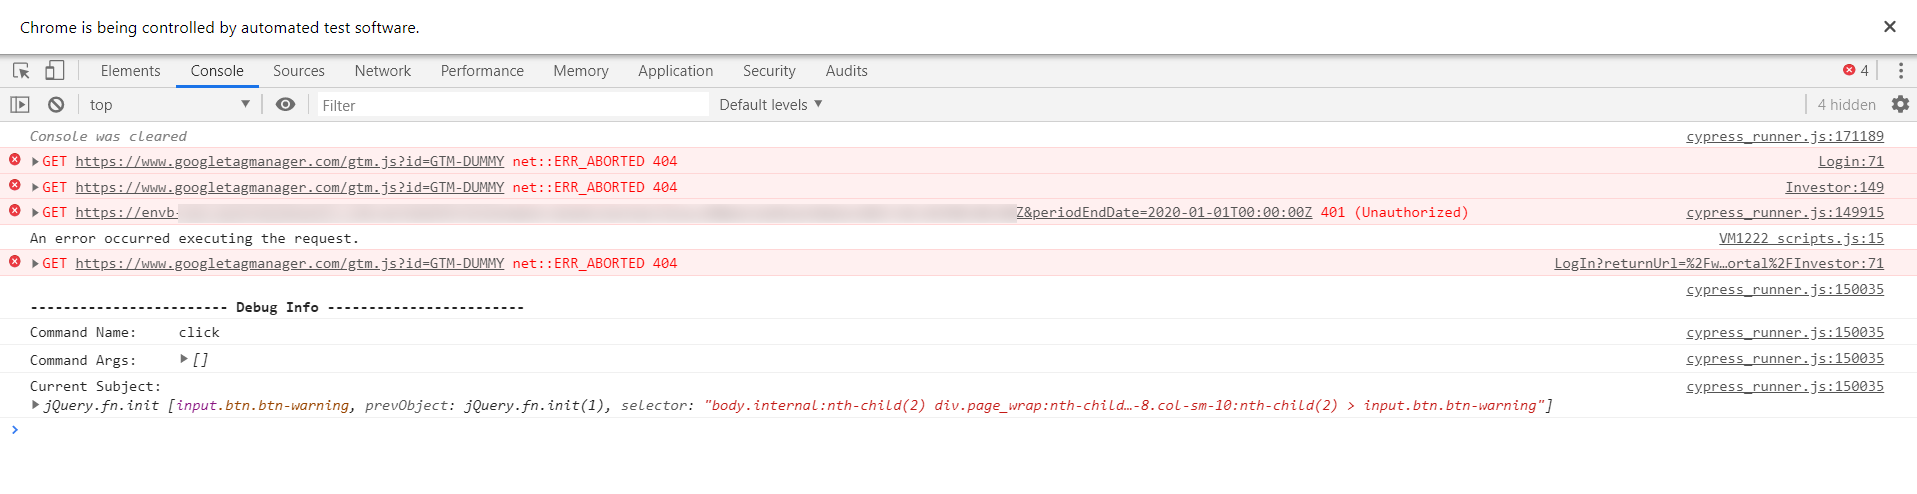The image size is (1917, 494).
Task: Switch to the Network tab
Action: pyautogui.click(x=383, y=71)
